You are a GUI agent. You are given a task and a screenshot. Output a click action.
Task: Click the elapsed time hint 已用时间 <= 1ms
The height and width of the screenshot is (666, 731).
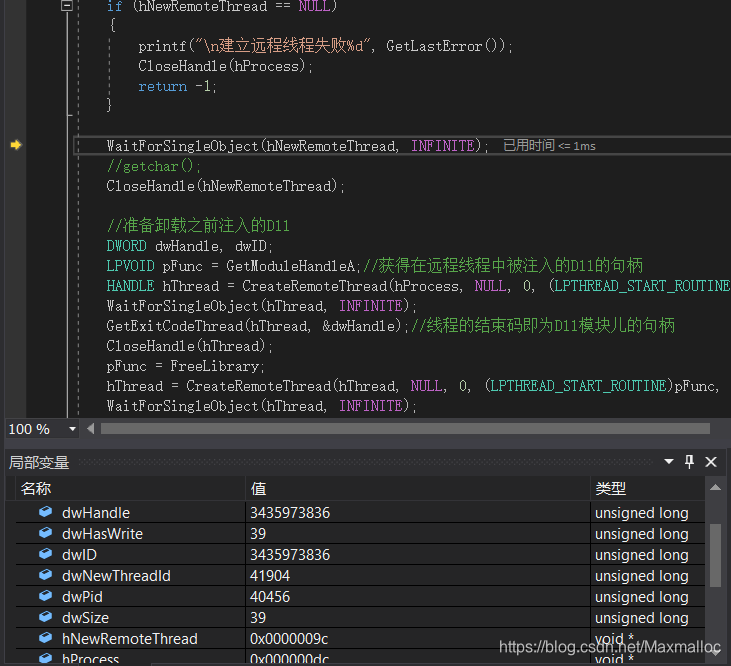550,146
